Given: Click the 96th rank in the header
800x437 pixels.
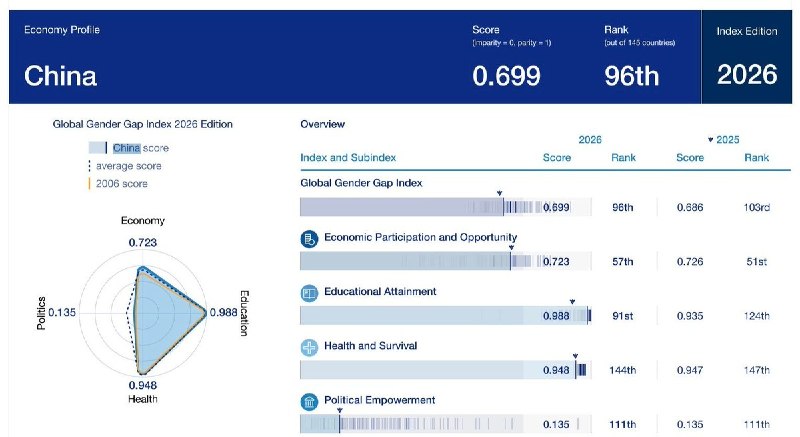Looking at the screenshot, I should pos(632,76).
